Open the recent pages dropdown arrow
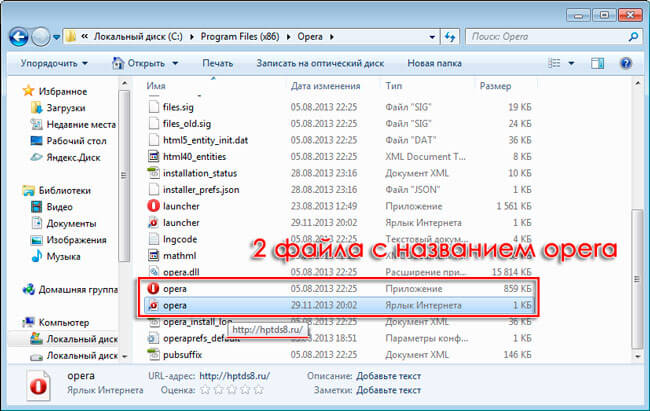Image resolution: width=650 pixels, height=411 pixels. pos(56,37)
